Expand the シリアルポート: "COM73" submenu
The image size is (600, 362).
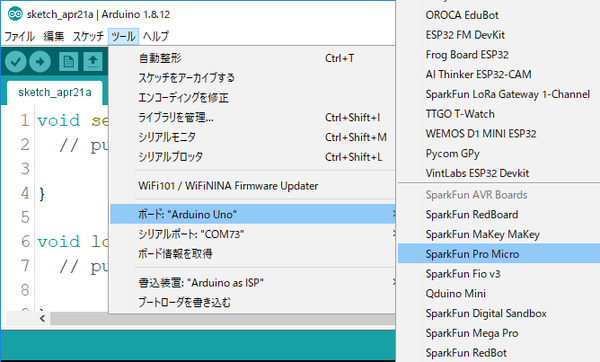pyautogui.click(x=253, y=234)
